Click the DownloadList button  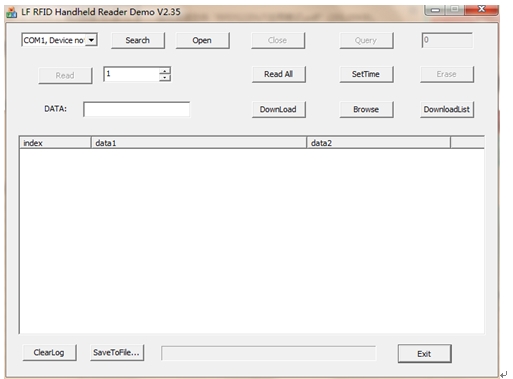[x=447, y=110]
